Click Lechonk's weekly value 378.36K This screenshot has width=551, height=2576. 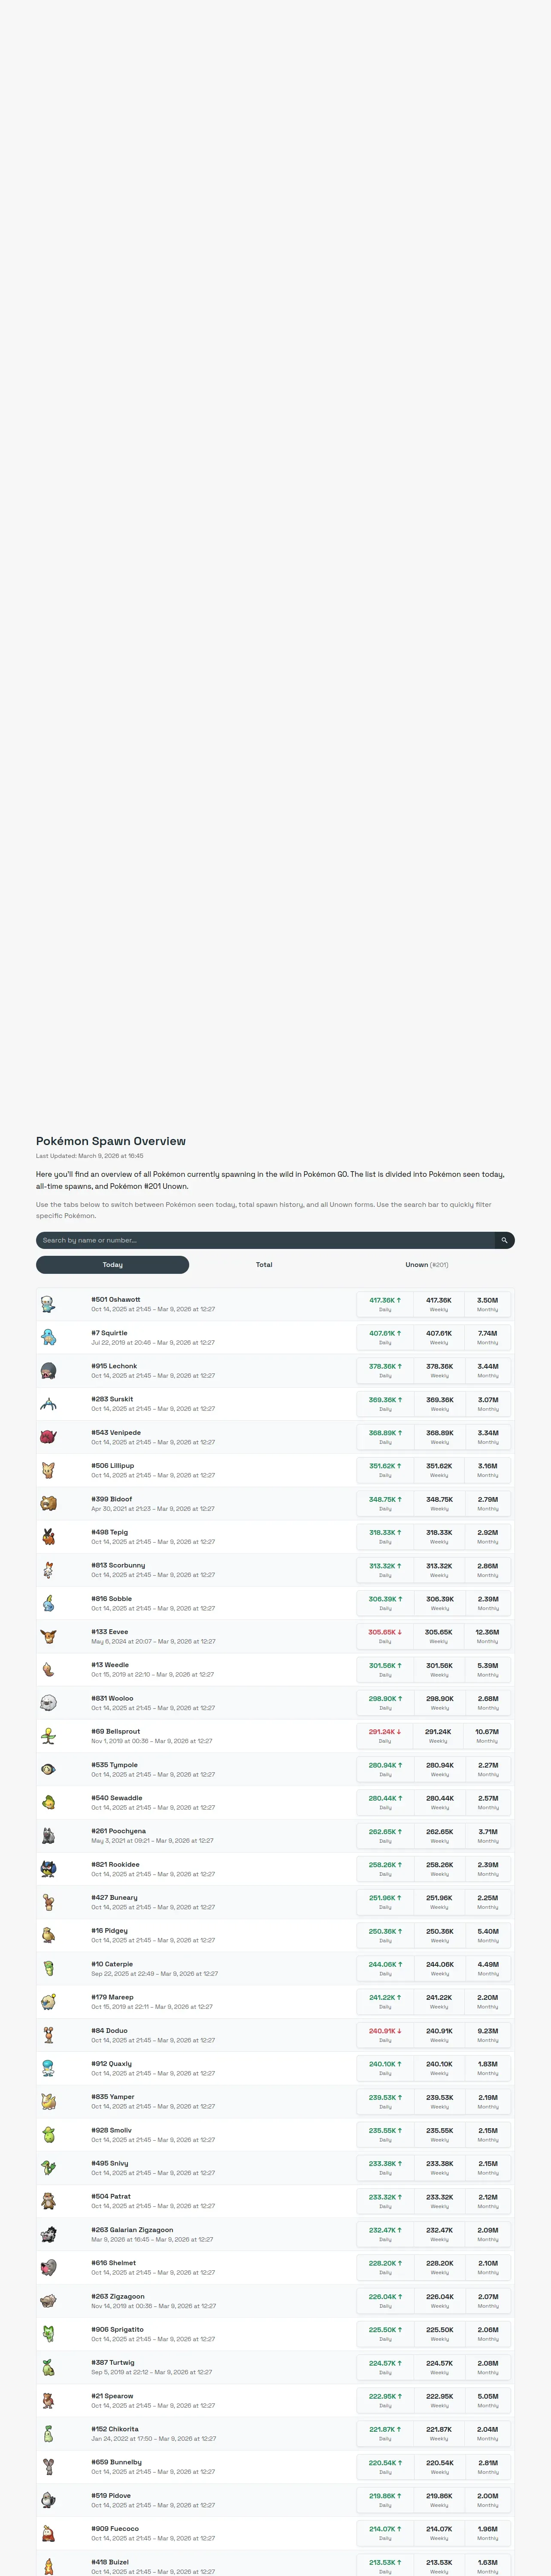(x=439, y=1366)
